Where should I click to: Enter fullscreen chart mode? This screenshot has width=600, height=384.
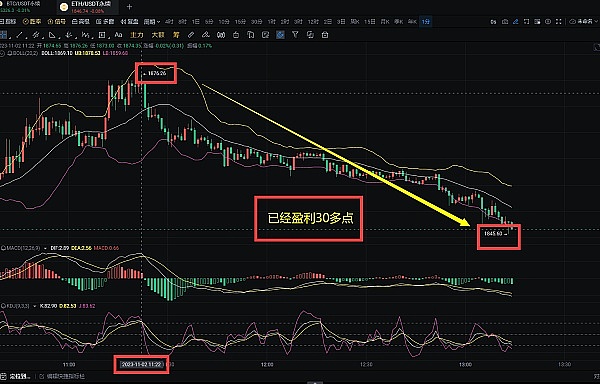click(x=559, y=22)
